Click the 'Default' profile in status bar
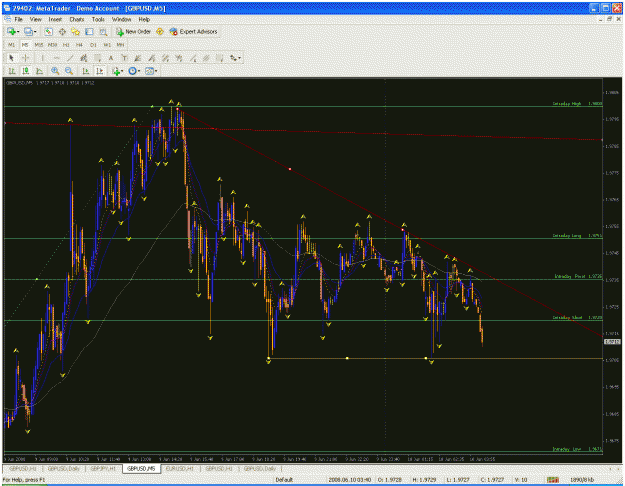The height and width of the screenshot is (486, 625). (x=284, y=480)
